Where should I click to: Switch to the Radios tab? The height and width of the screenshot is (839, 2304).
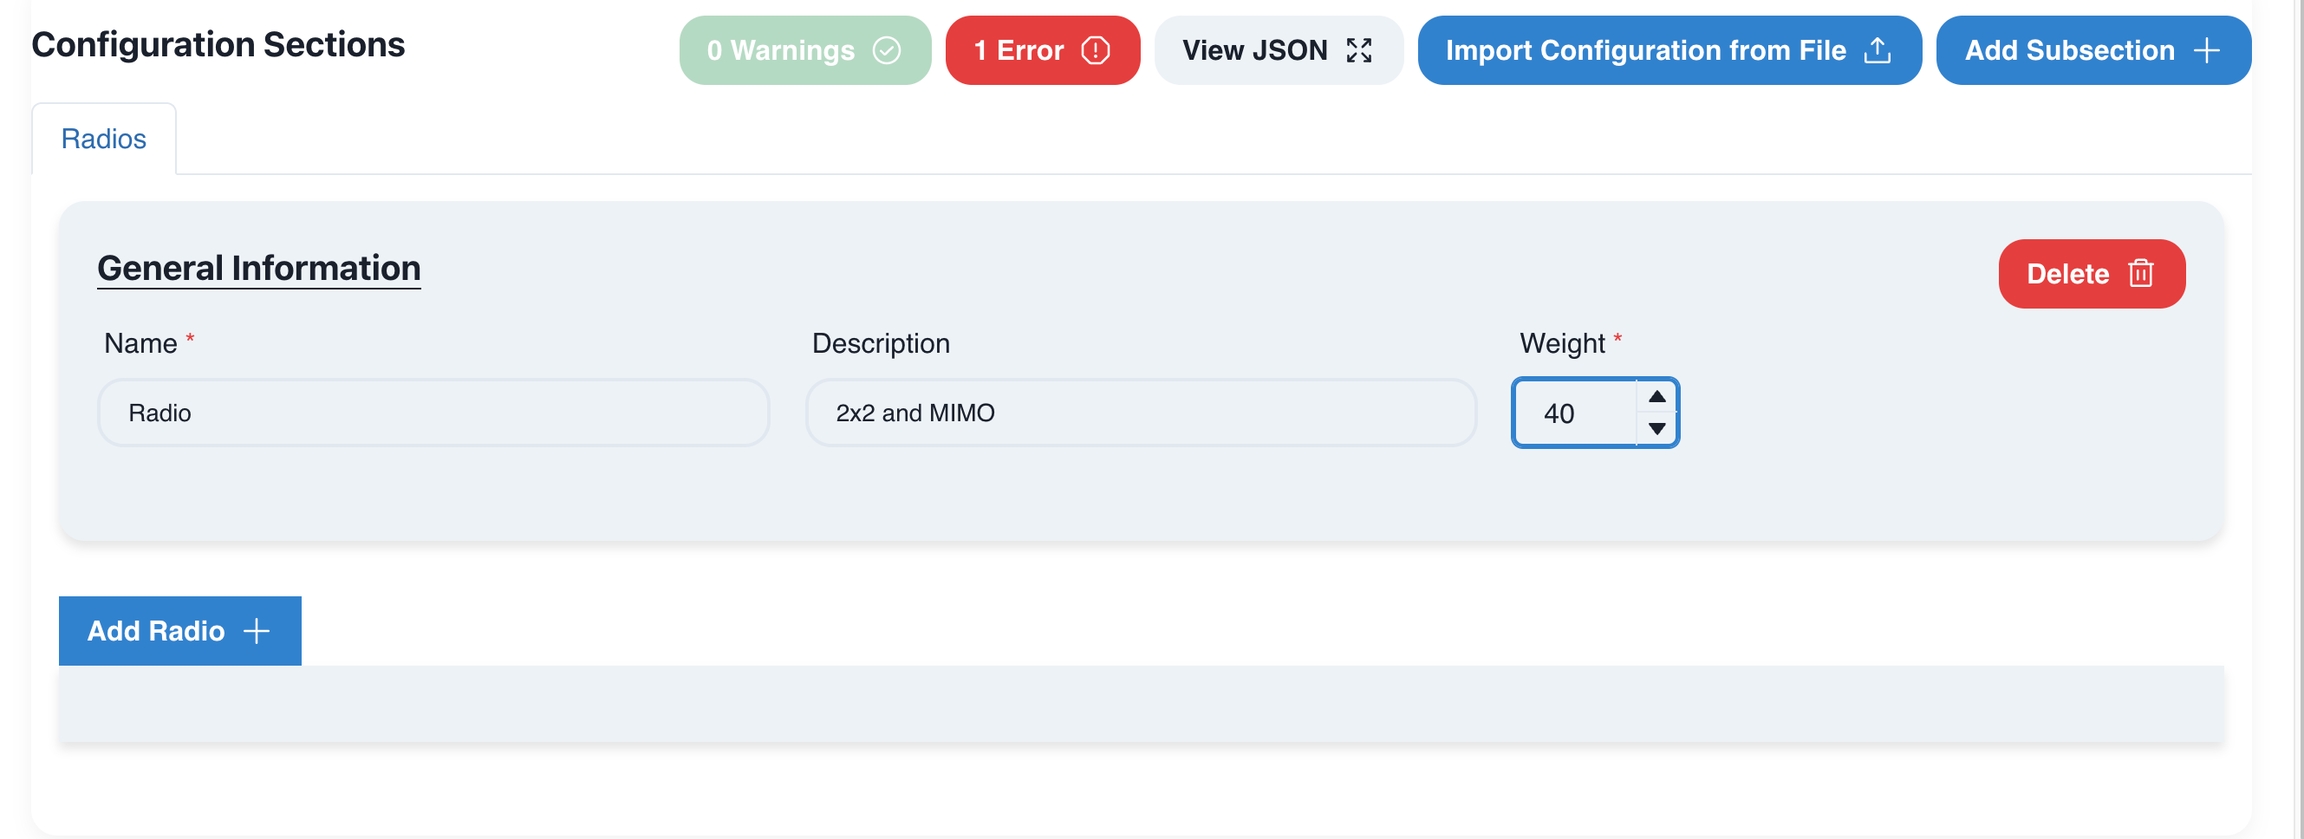click(104, 139)
